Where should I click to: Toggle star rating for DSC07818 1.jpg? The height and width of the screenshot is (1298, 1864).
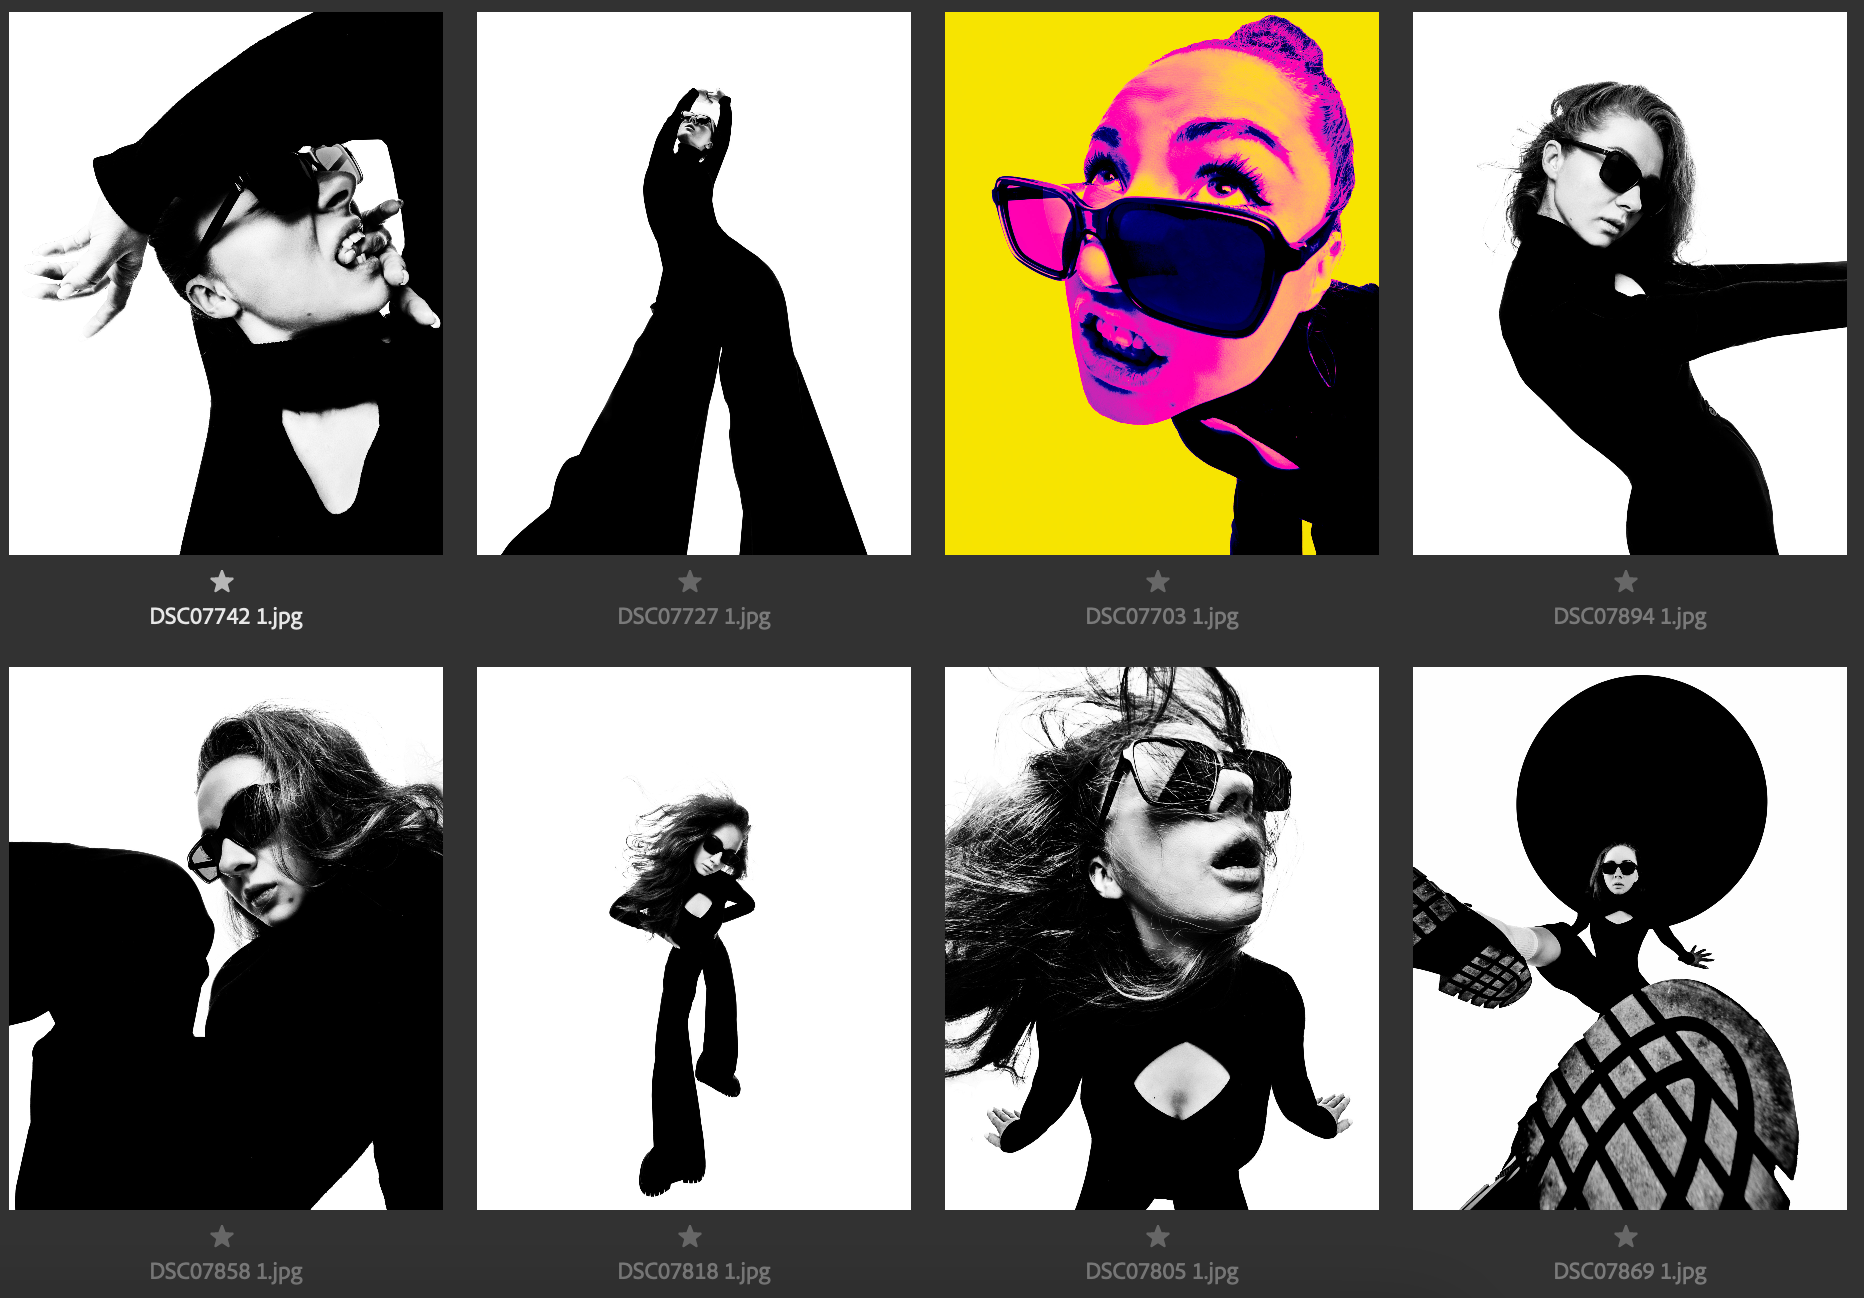690,1236
